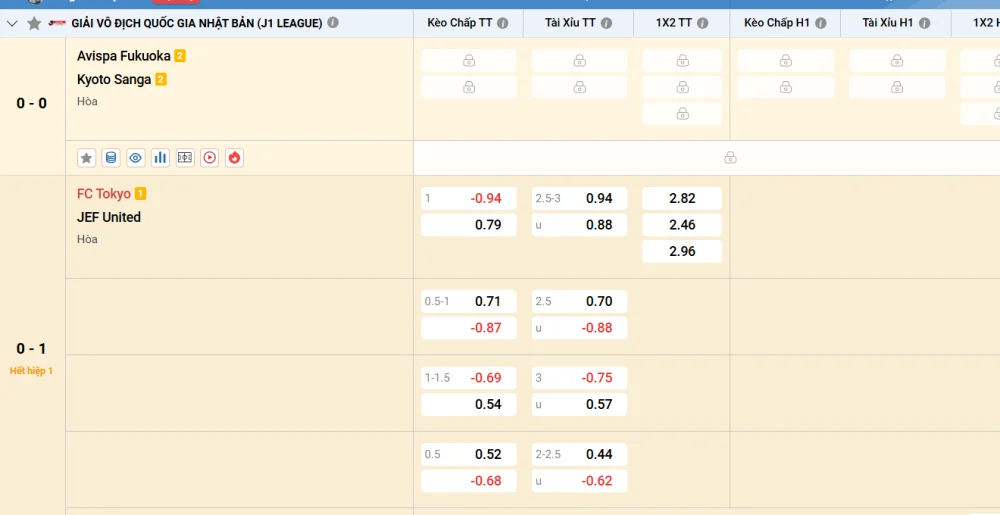Image resolution: width=1000 pixels, height=515 pixels.
Task: Click locked 1X2 TT odds for Kyoto Sanga
Action: (682, 87)
